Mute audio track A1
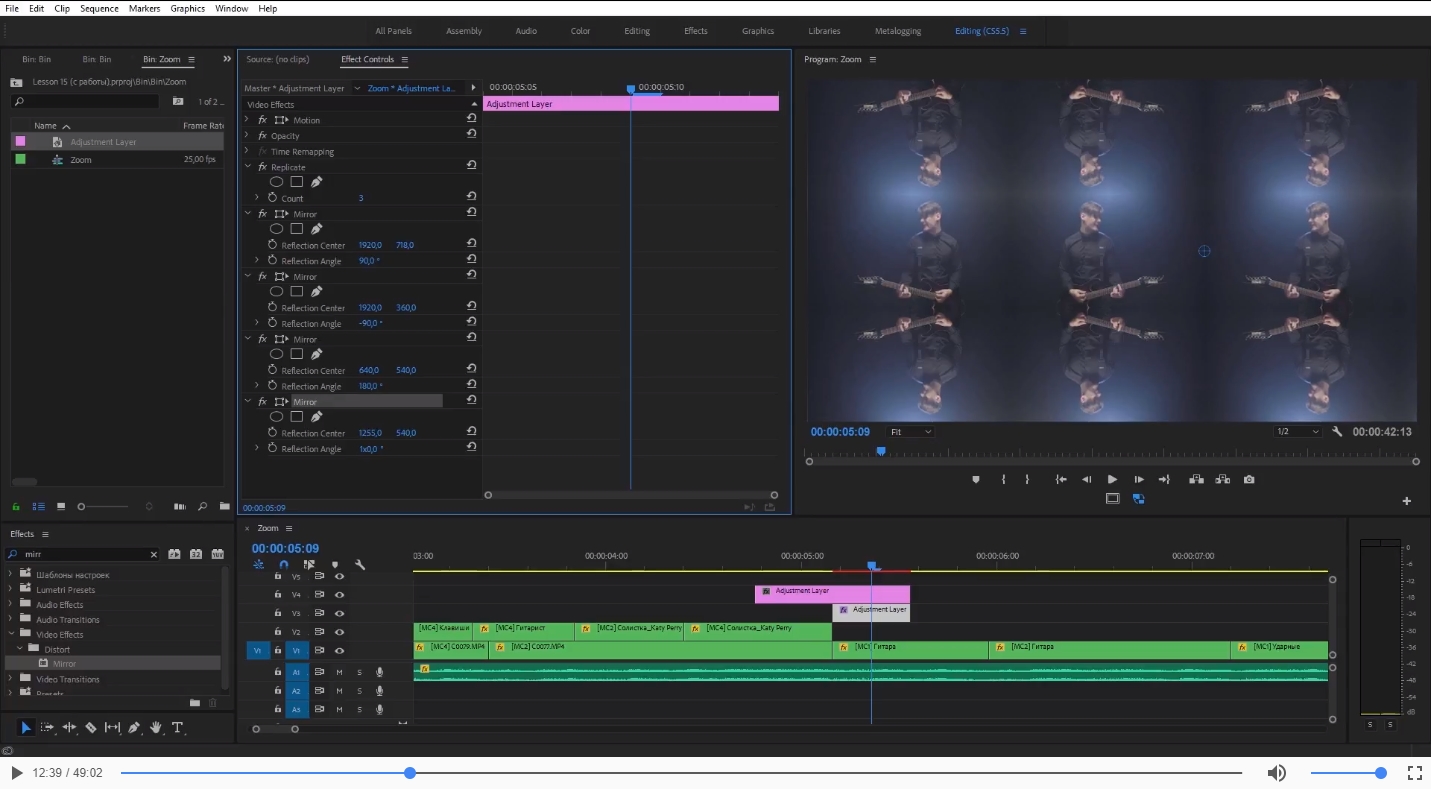Viewport: 1431px width, 789px height. 339,672
